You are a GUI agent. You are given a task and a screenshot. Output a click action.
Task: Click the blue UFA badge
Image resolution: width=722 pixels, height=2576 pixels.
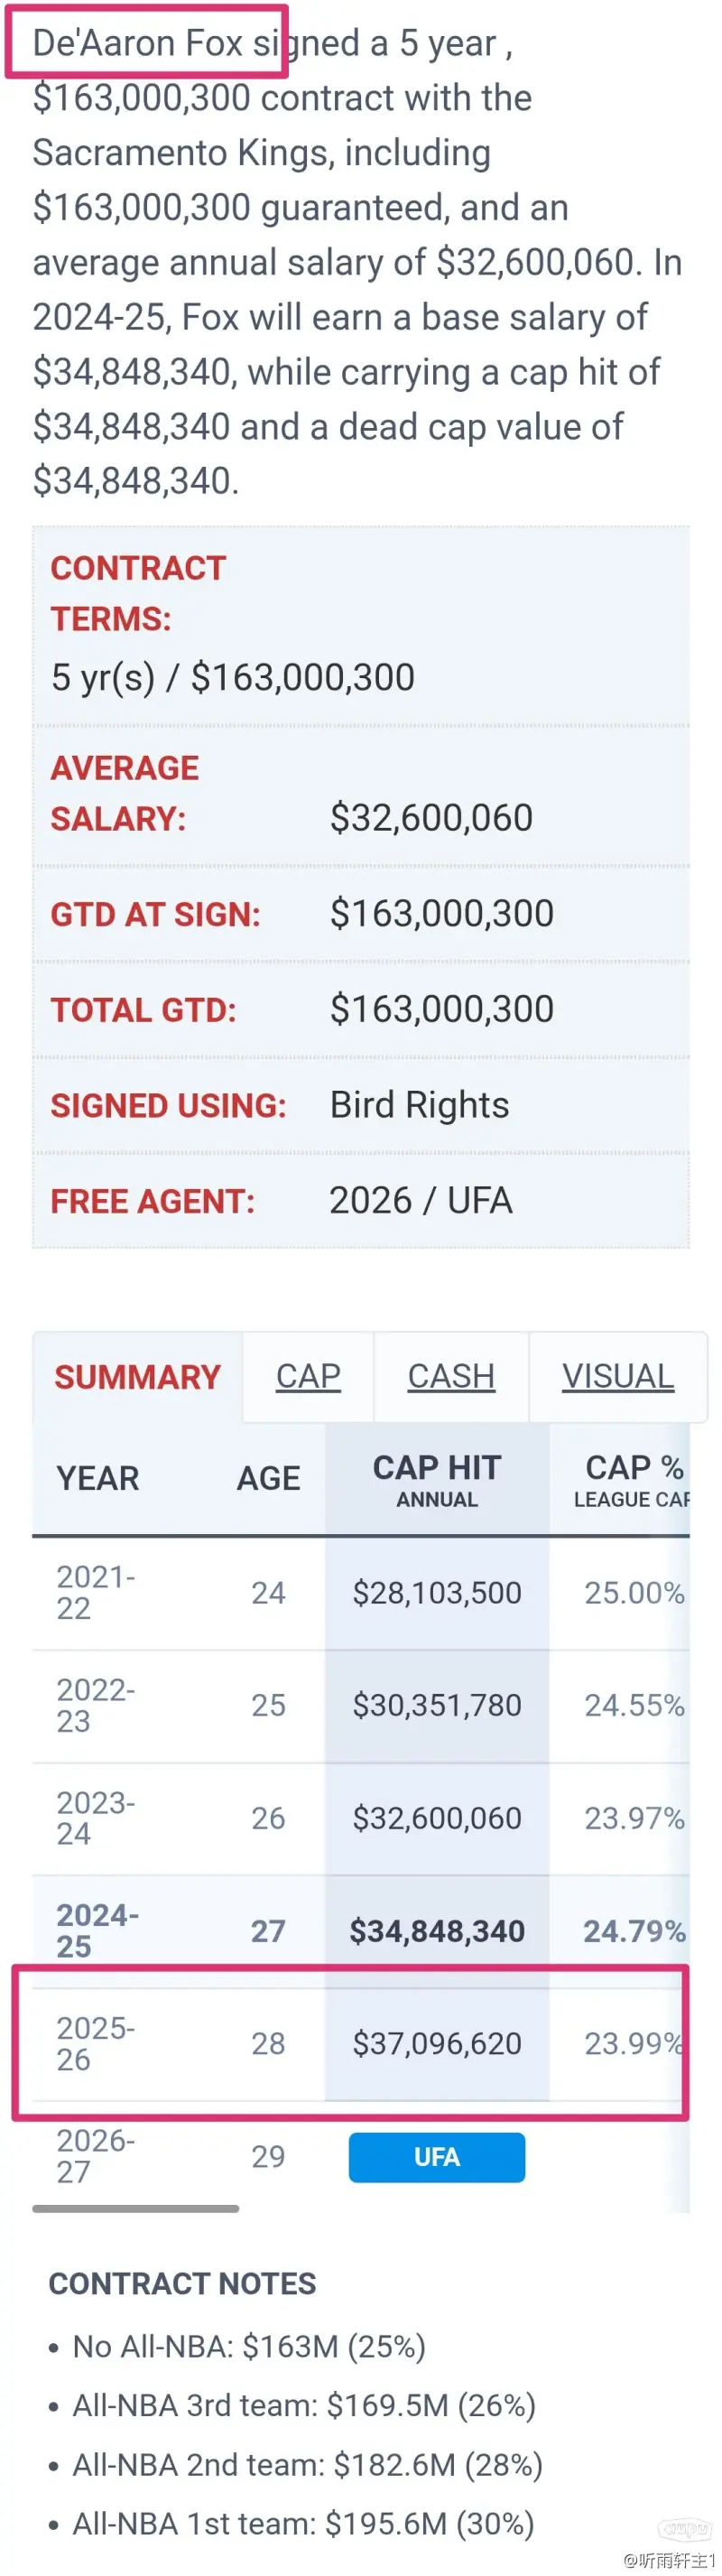pyautogui.click(x=437, y=2157)
